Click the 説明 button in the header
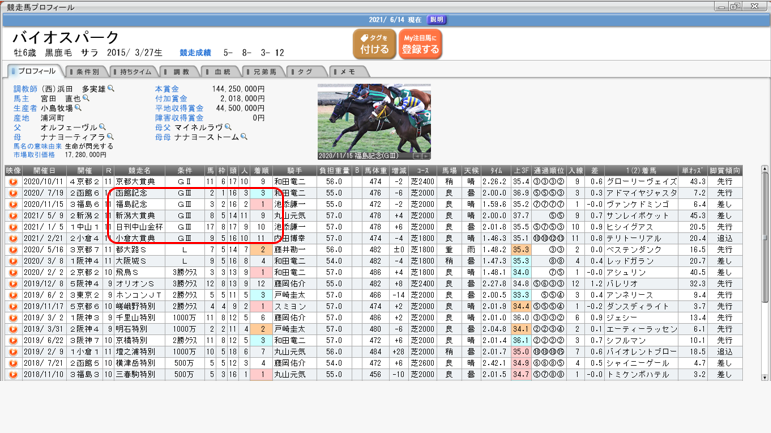 click(436, 20)
